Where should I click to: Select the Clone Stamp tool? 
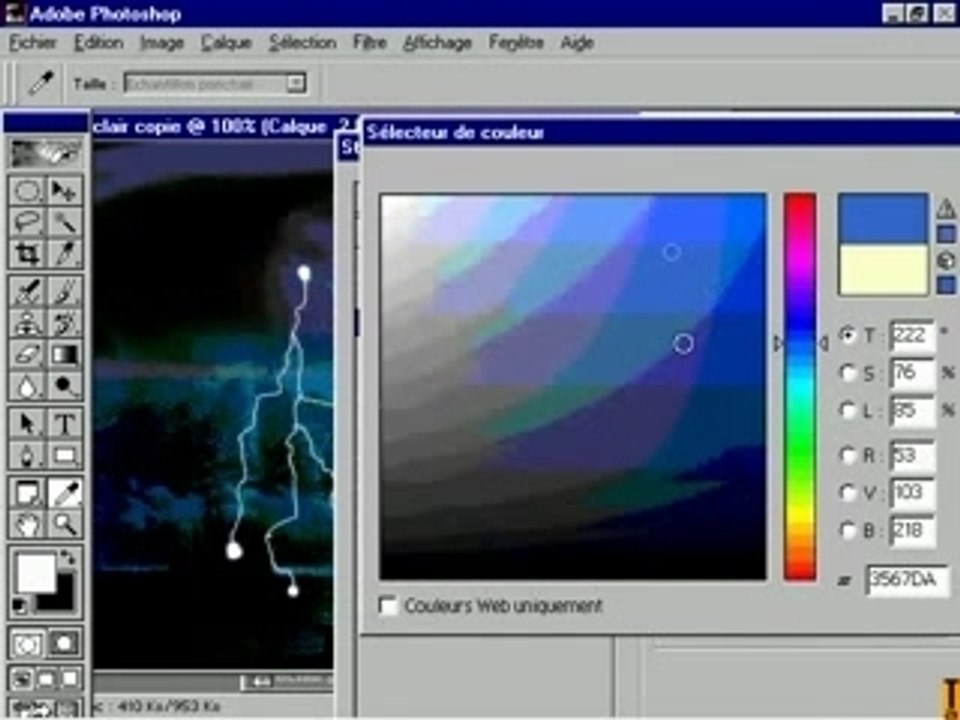[26, 323]
